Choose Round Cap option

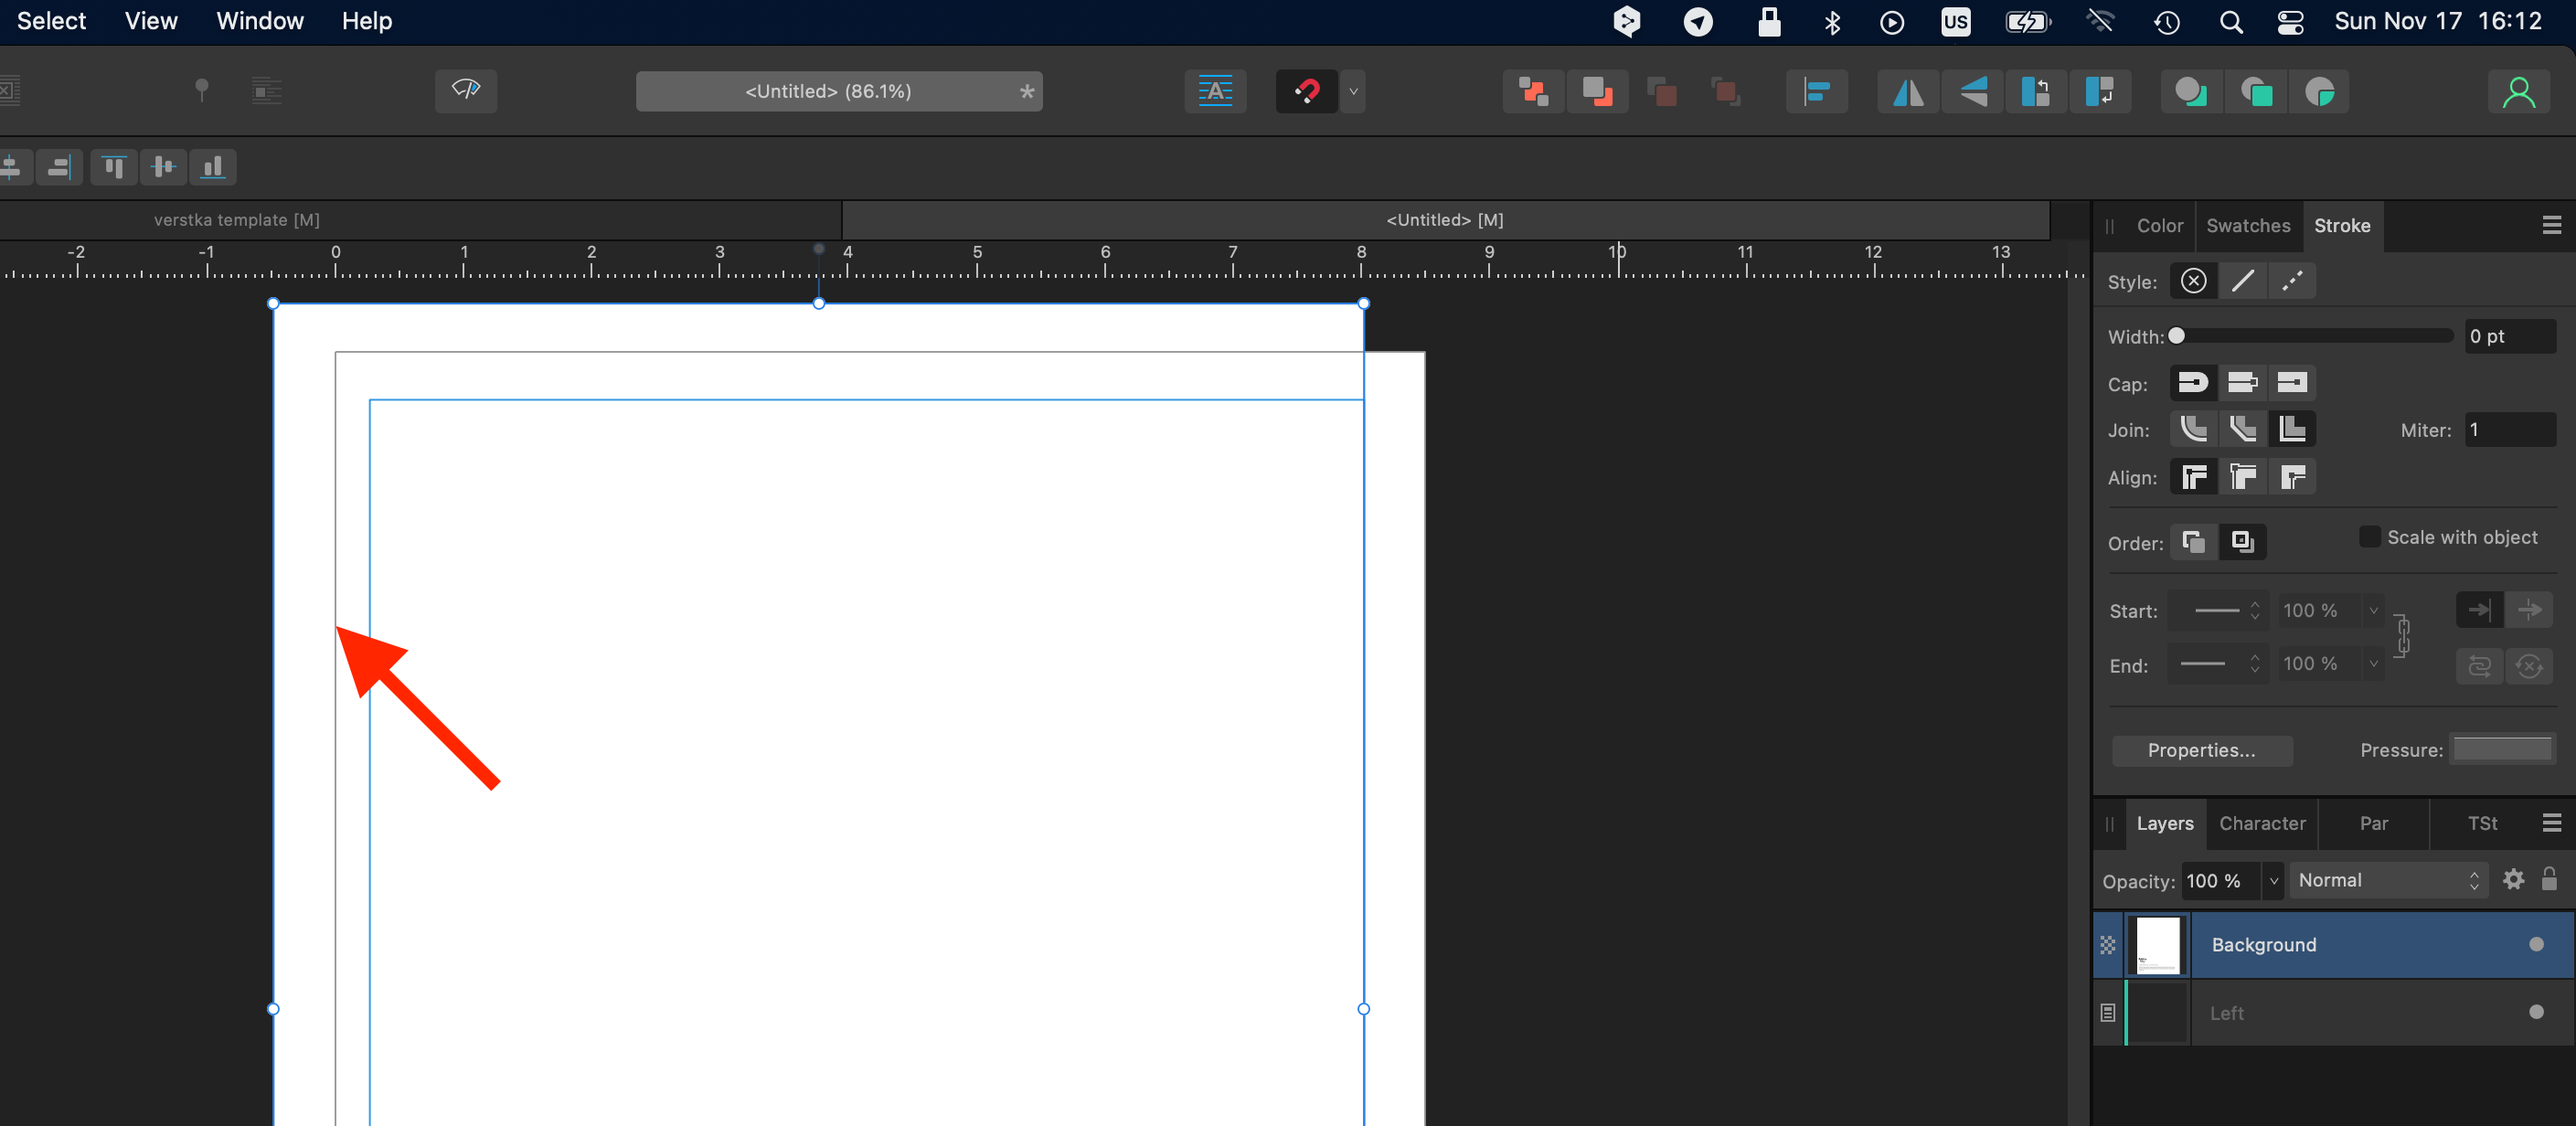click(2193, 382)
